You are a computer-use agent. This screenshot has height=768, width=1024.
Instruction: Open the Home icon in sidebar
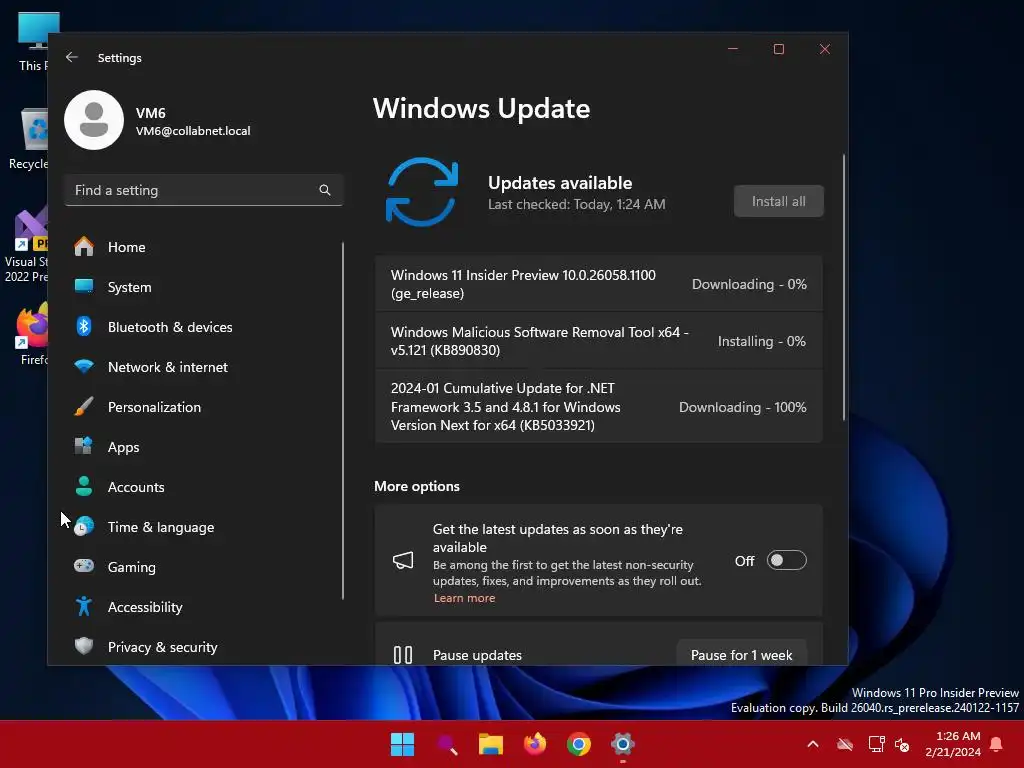[84, 247]
